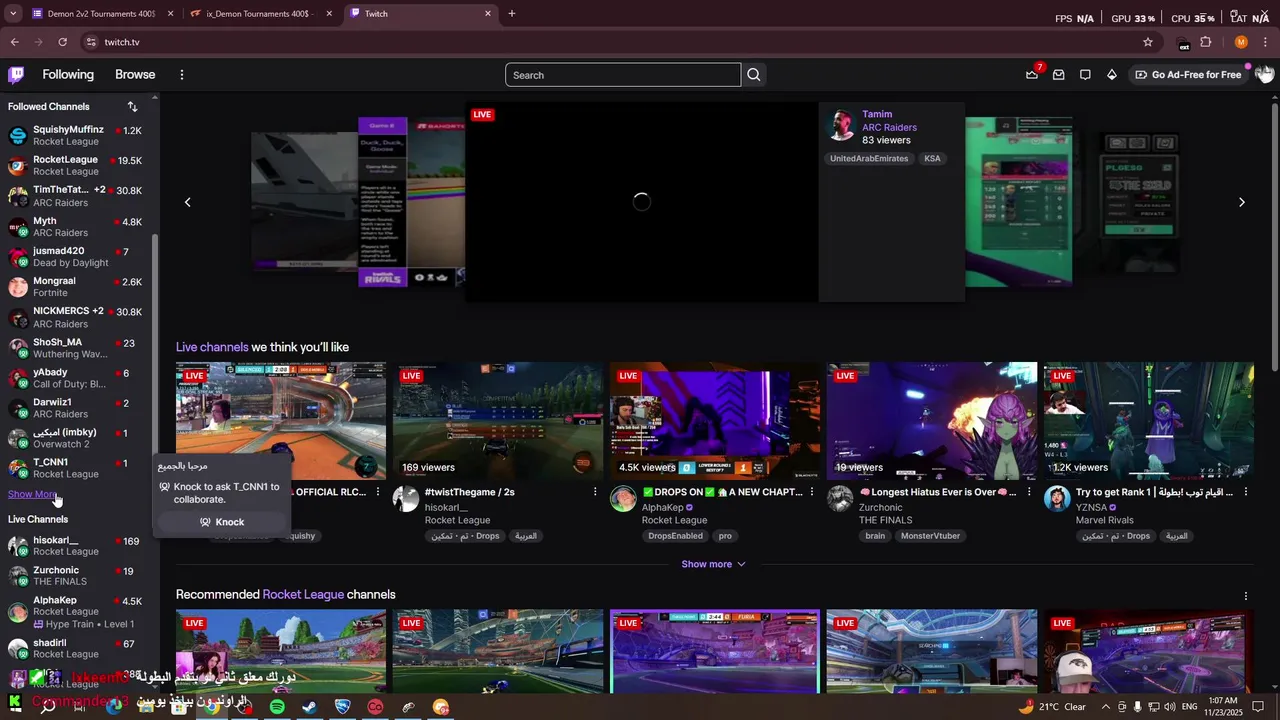Open options for DROPS ON stream card
Image resolution: width=1280 pixels, height=720 pixels.
pos(811,492)
